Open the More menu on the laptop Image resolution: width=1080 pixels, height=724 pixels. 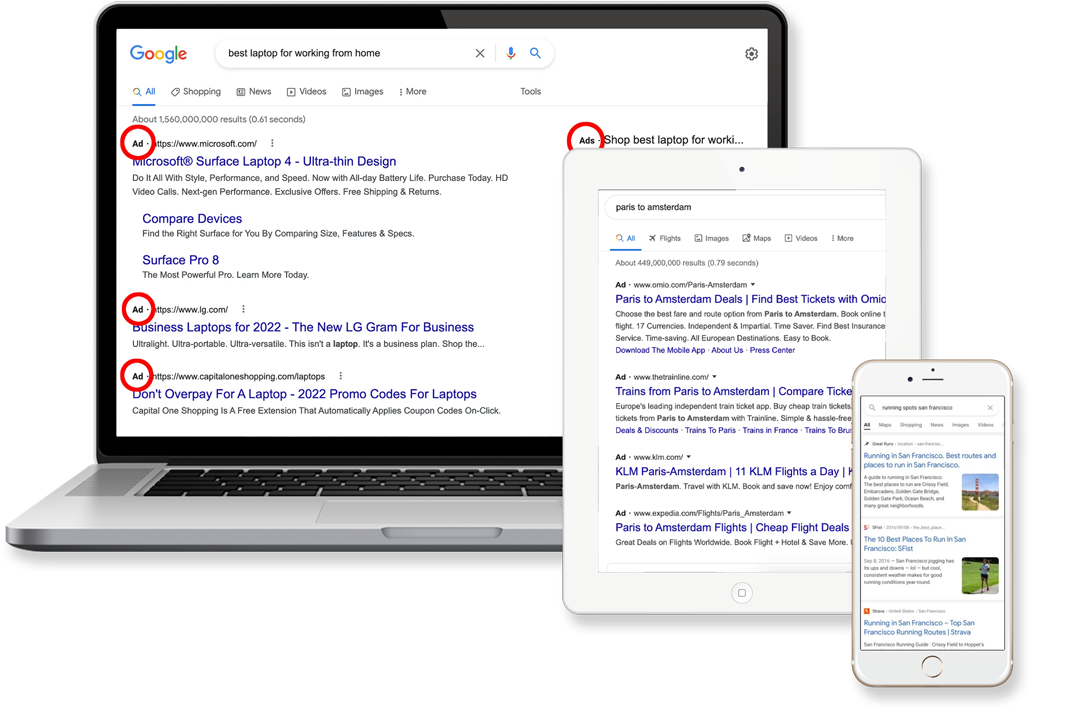point(413,92)
